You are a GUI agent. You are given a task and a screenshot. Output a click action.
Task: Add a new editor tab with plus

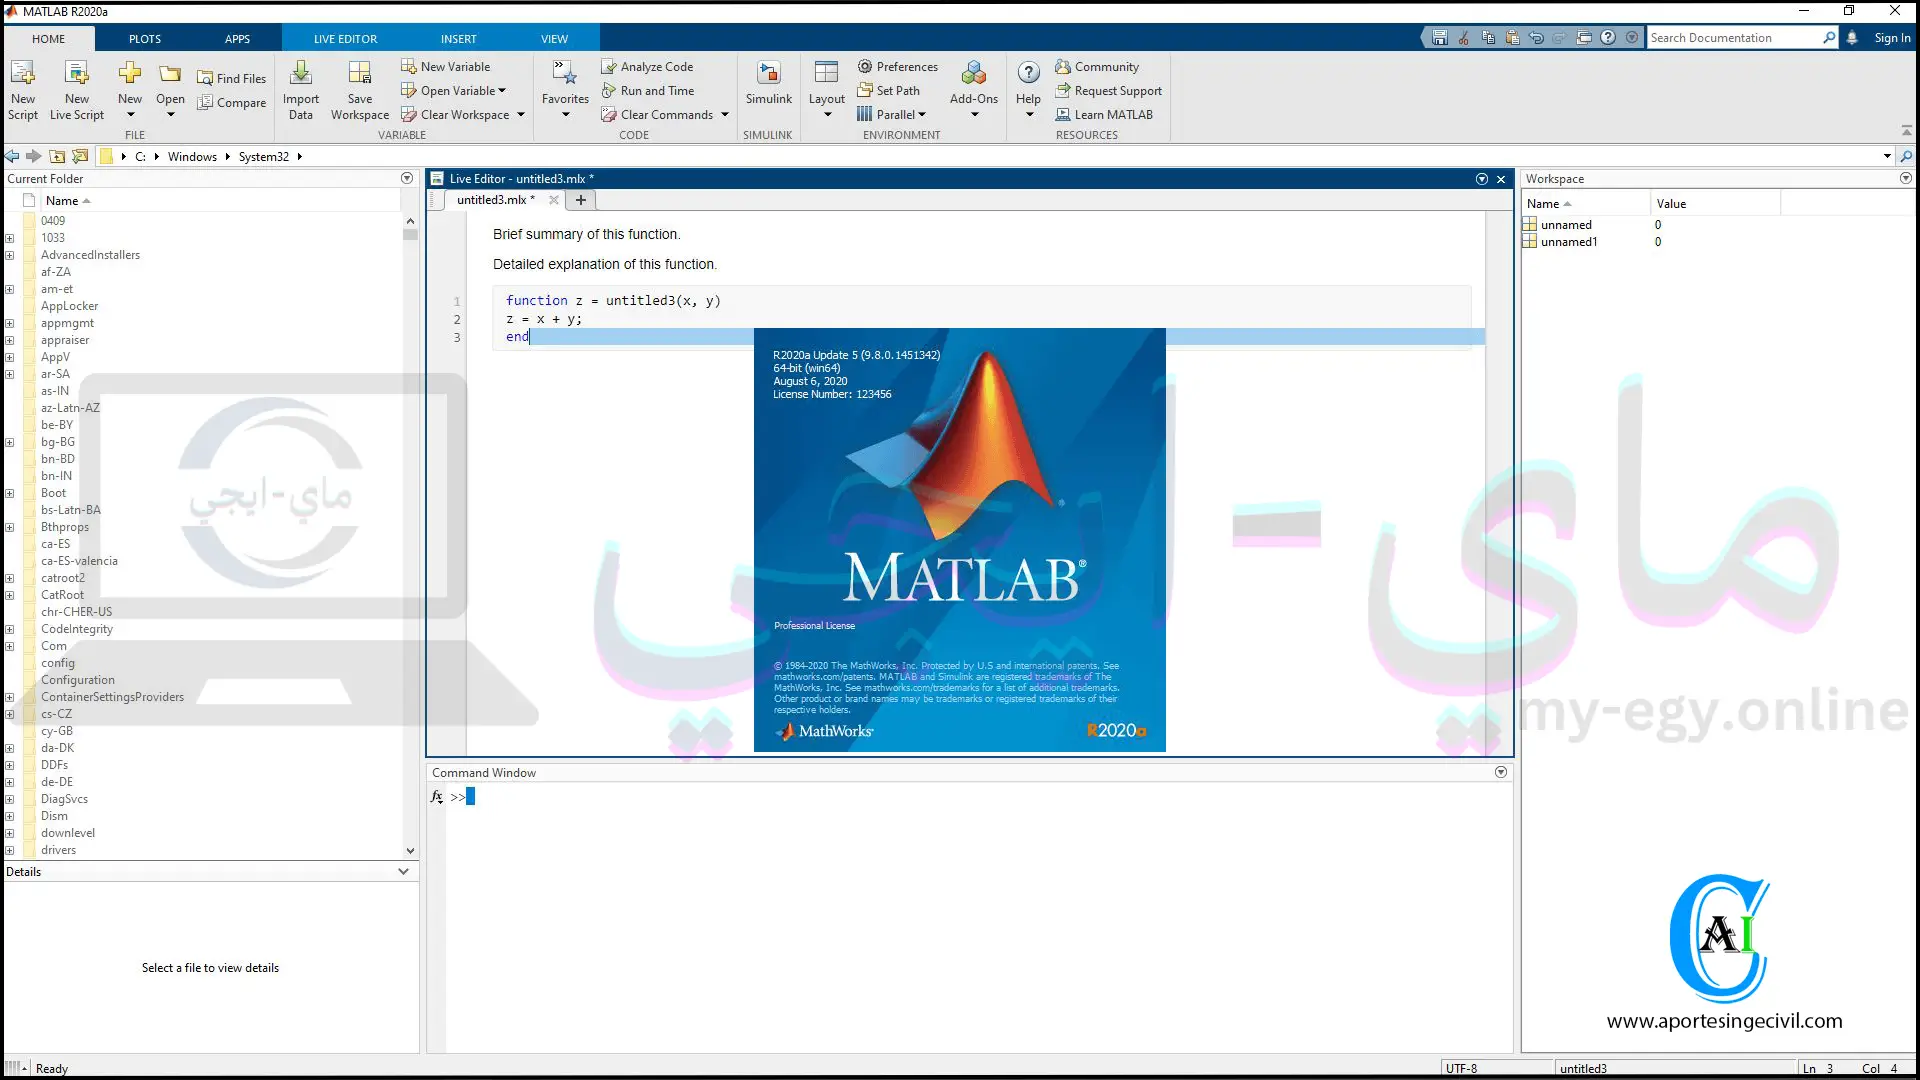tap(580, 199)
